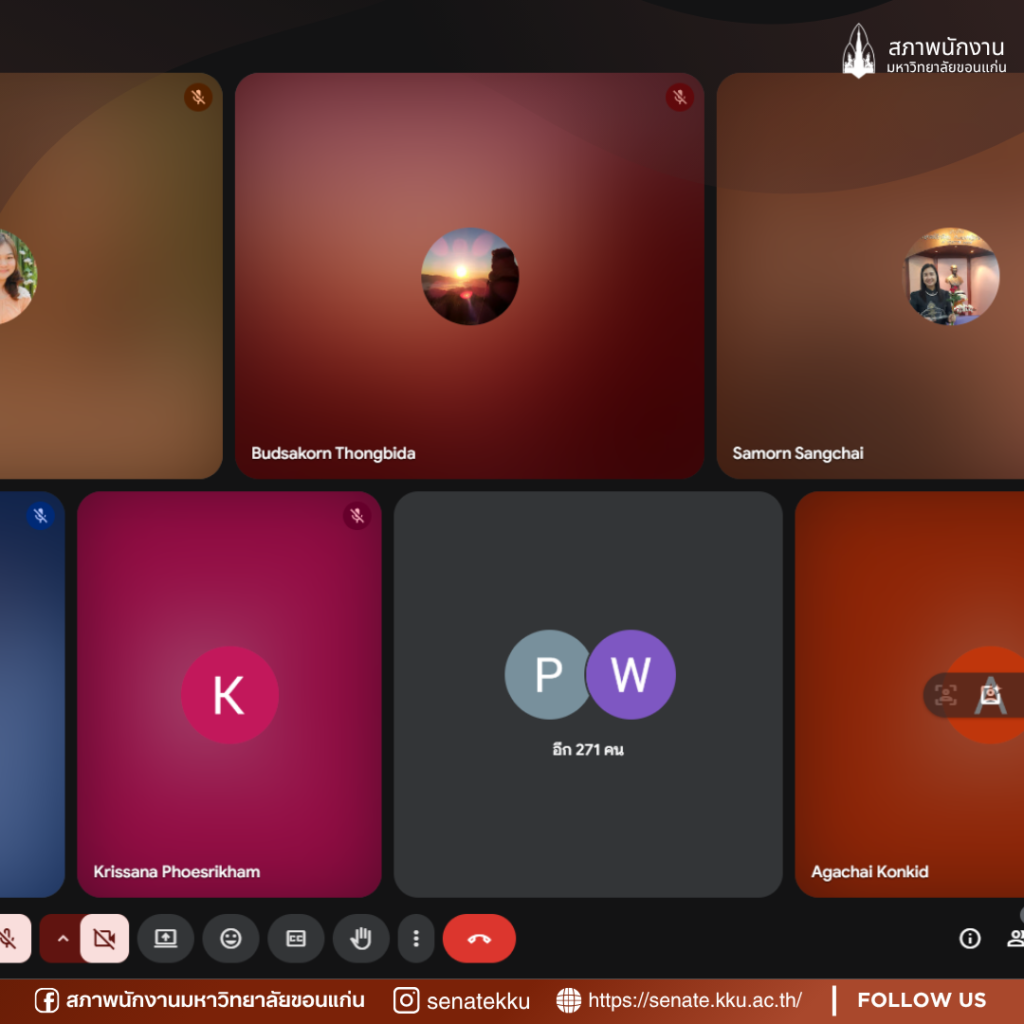Click the senatekku Instagram handle
The image size is (1024, 1024).
pyautogui.click(x=478, y=1001)
